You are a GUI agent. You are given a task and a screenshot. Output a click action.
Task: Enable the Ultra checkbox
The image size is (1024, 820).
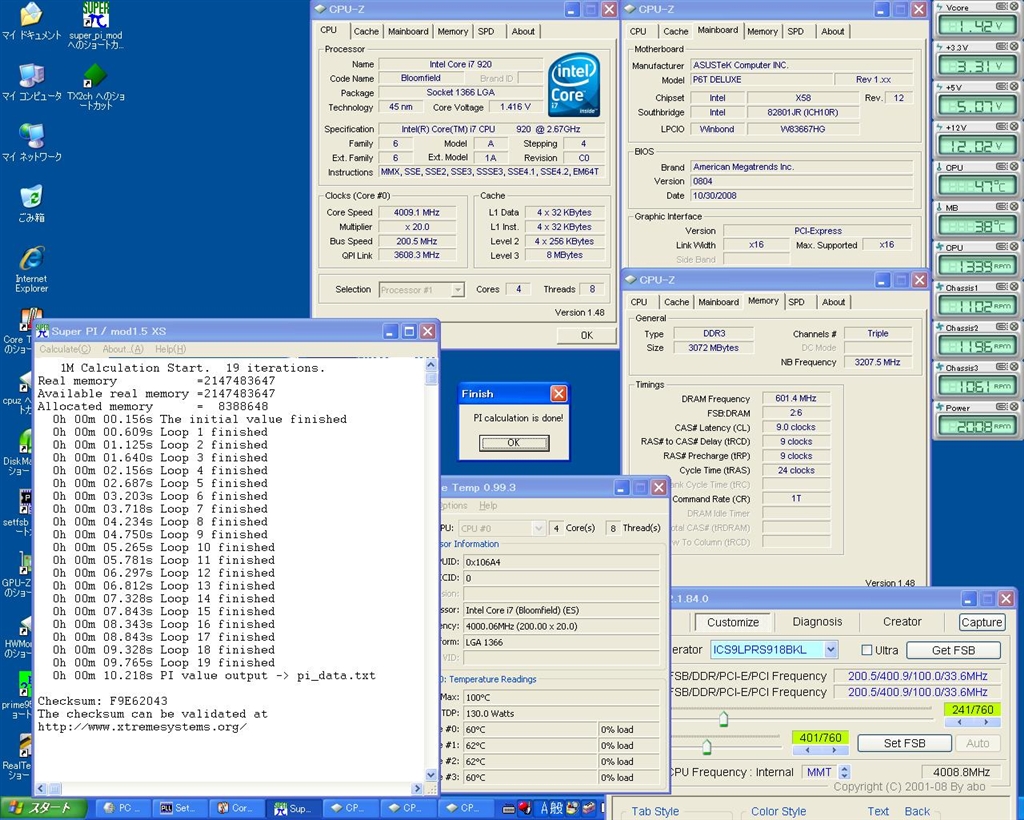[x=867, y=650]
